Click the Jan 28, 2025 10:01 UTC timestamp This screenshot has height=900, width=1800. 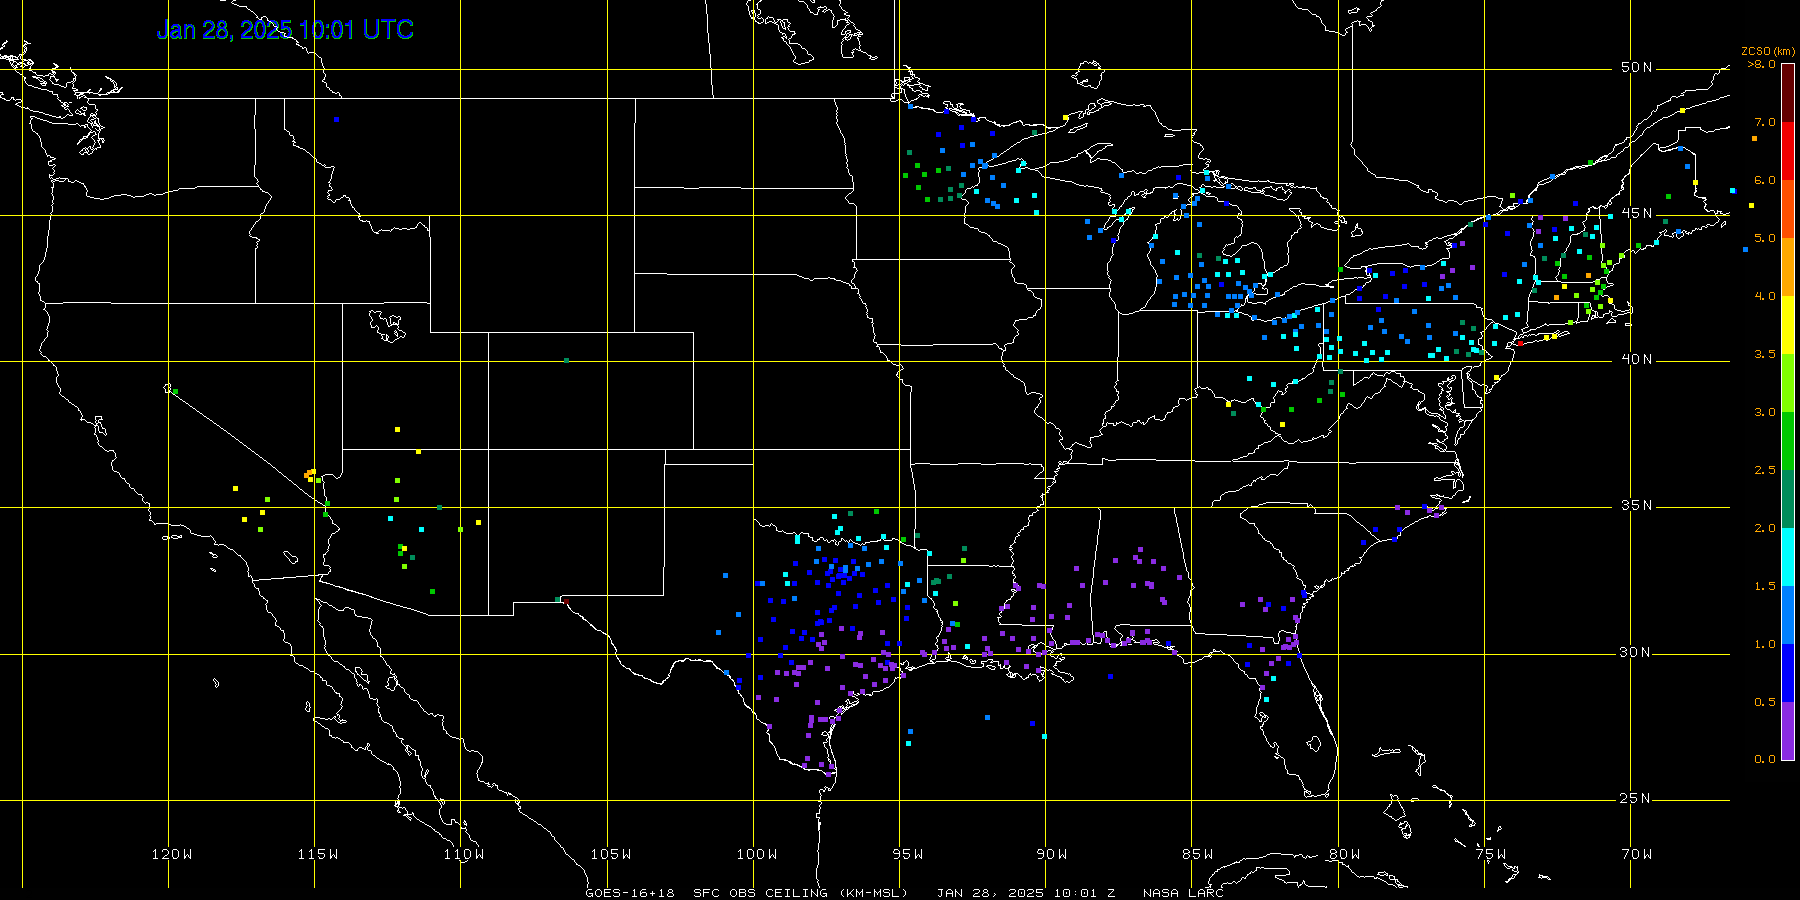click(x=285, y=30)
